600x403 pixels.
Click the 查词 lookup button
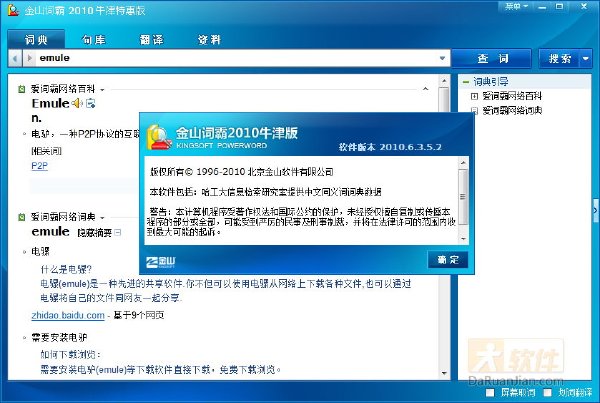tap(492, 59)
